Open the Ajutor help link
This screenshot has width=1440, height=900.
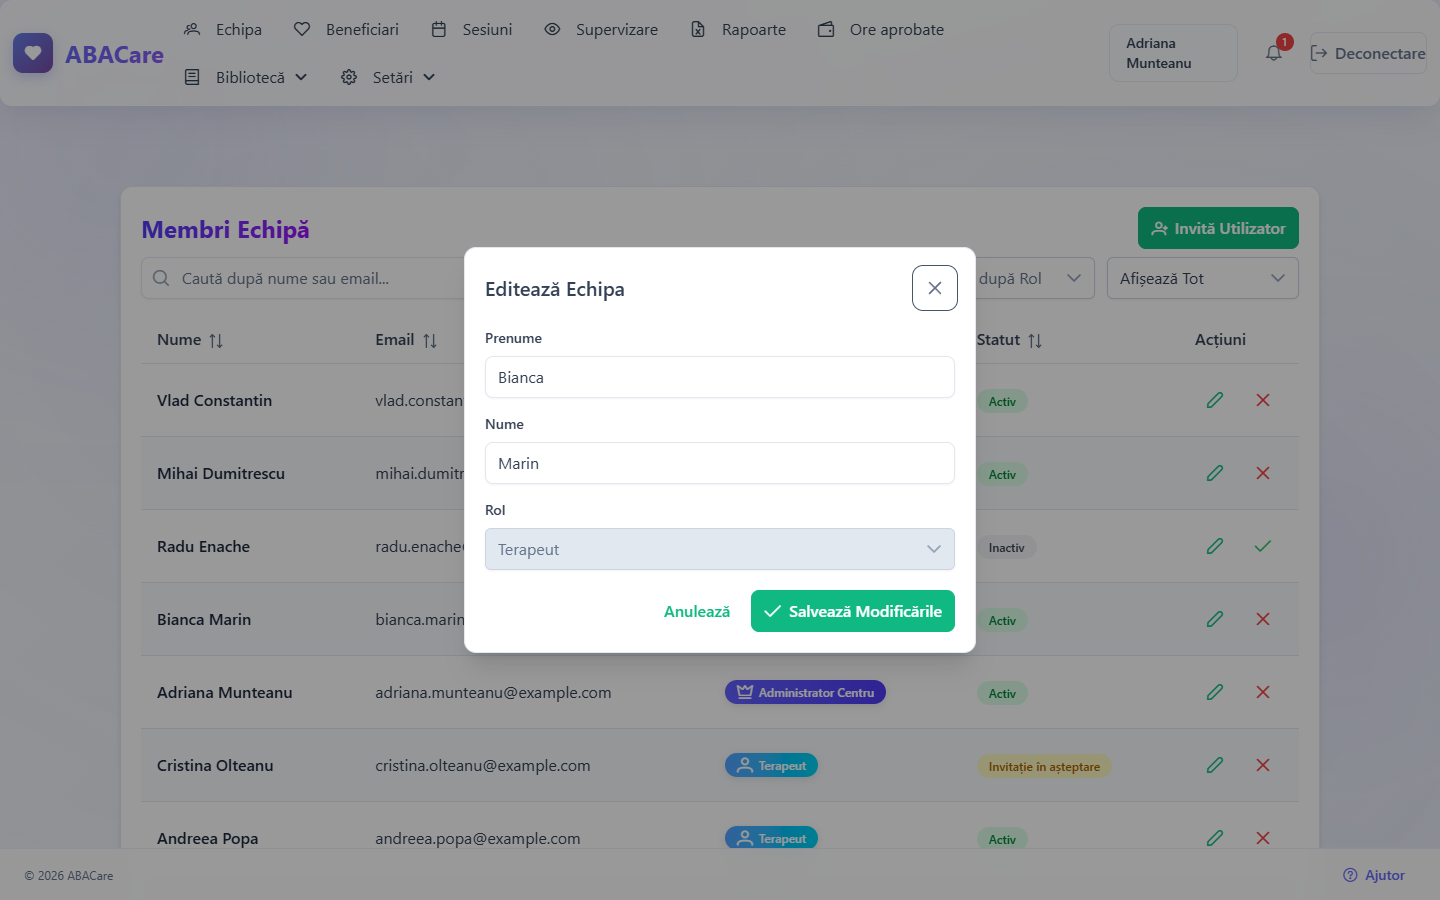click(1374, 875)
